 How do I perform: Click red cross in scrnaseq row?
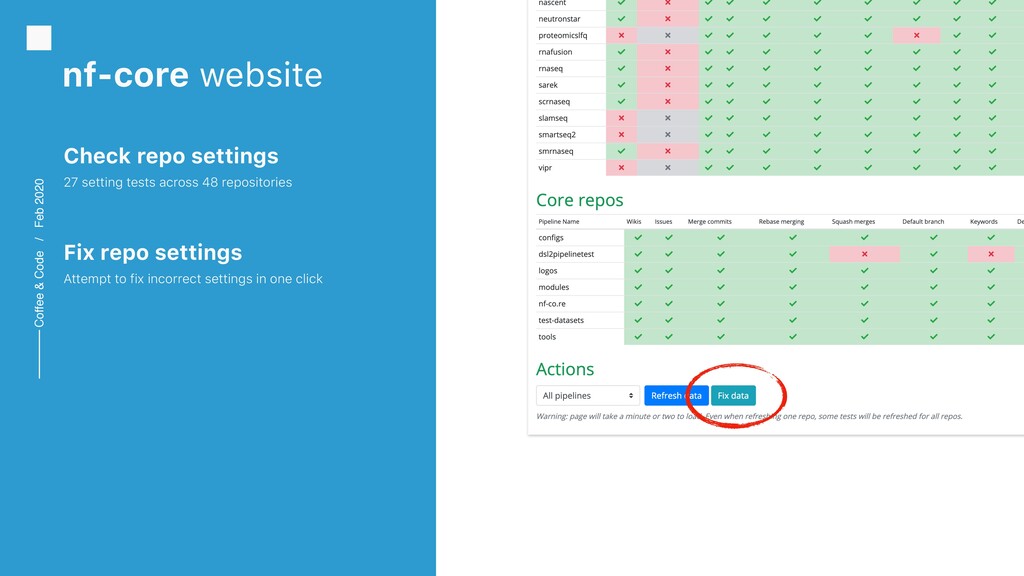[x=667, y=101]
